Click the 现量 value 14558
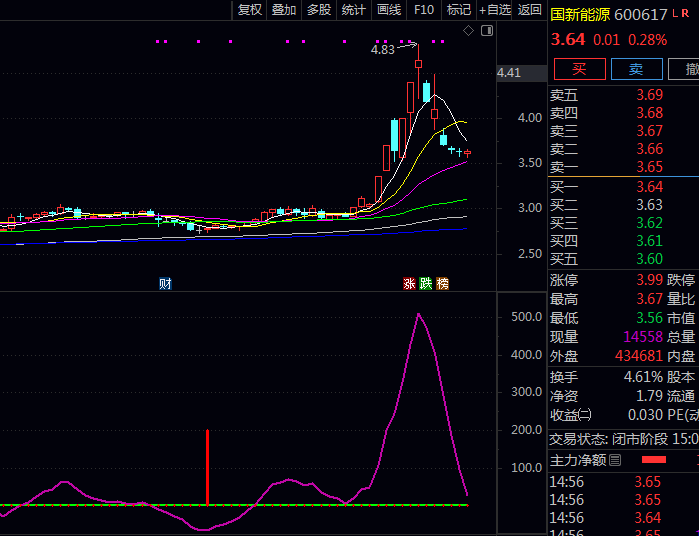Viewport: 699px width, 536px height. (643, 337)
